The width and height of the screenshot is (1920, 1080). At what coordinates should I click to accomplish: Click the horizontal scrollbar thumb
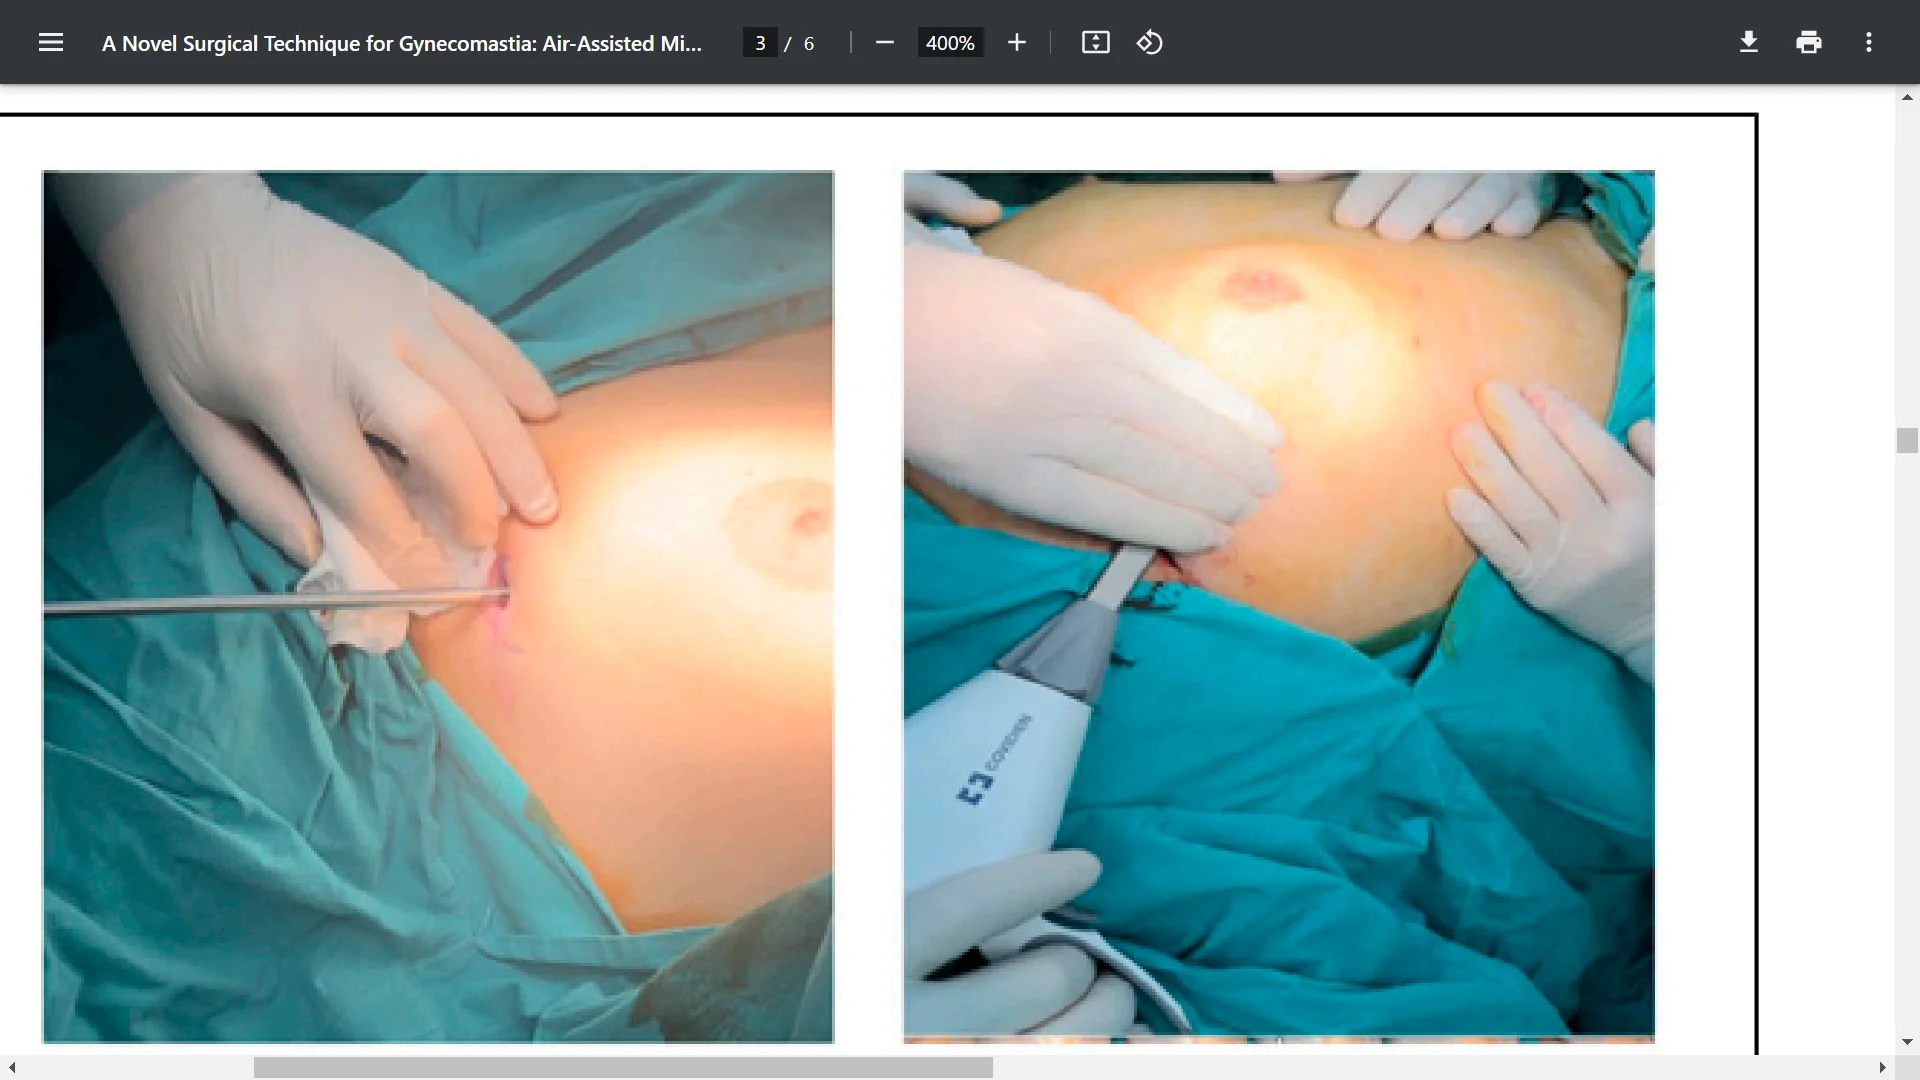coord(623,1068)
